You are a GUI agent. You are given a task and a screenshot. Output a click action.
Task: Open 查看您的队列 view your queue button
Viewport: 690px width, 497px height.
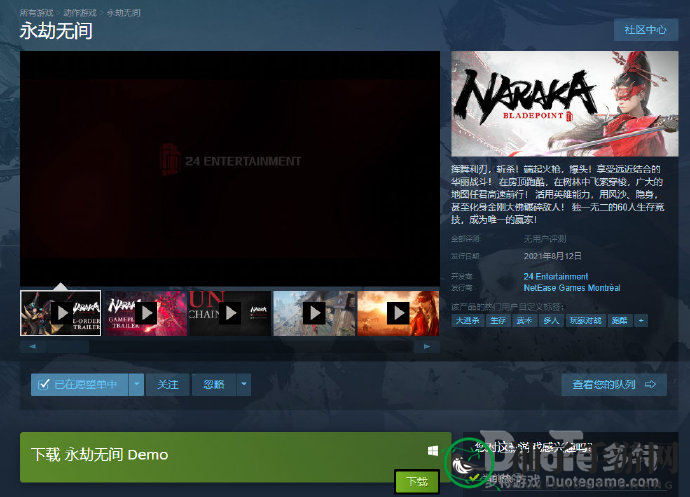pyautogui.click(x=614, y=384)
